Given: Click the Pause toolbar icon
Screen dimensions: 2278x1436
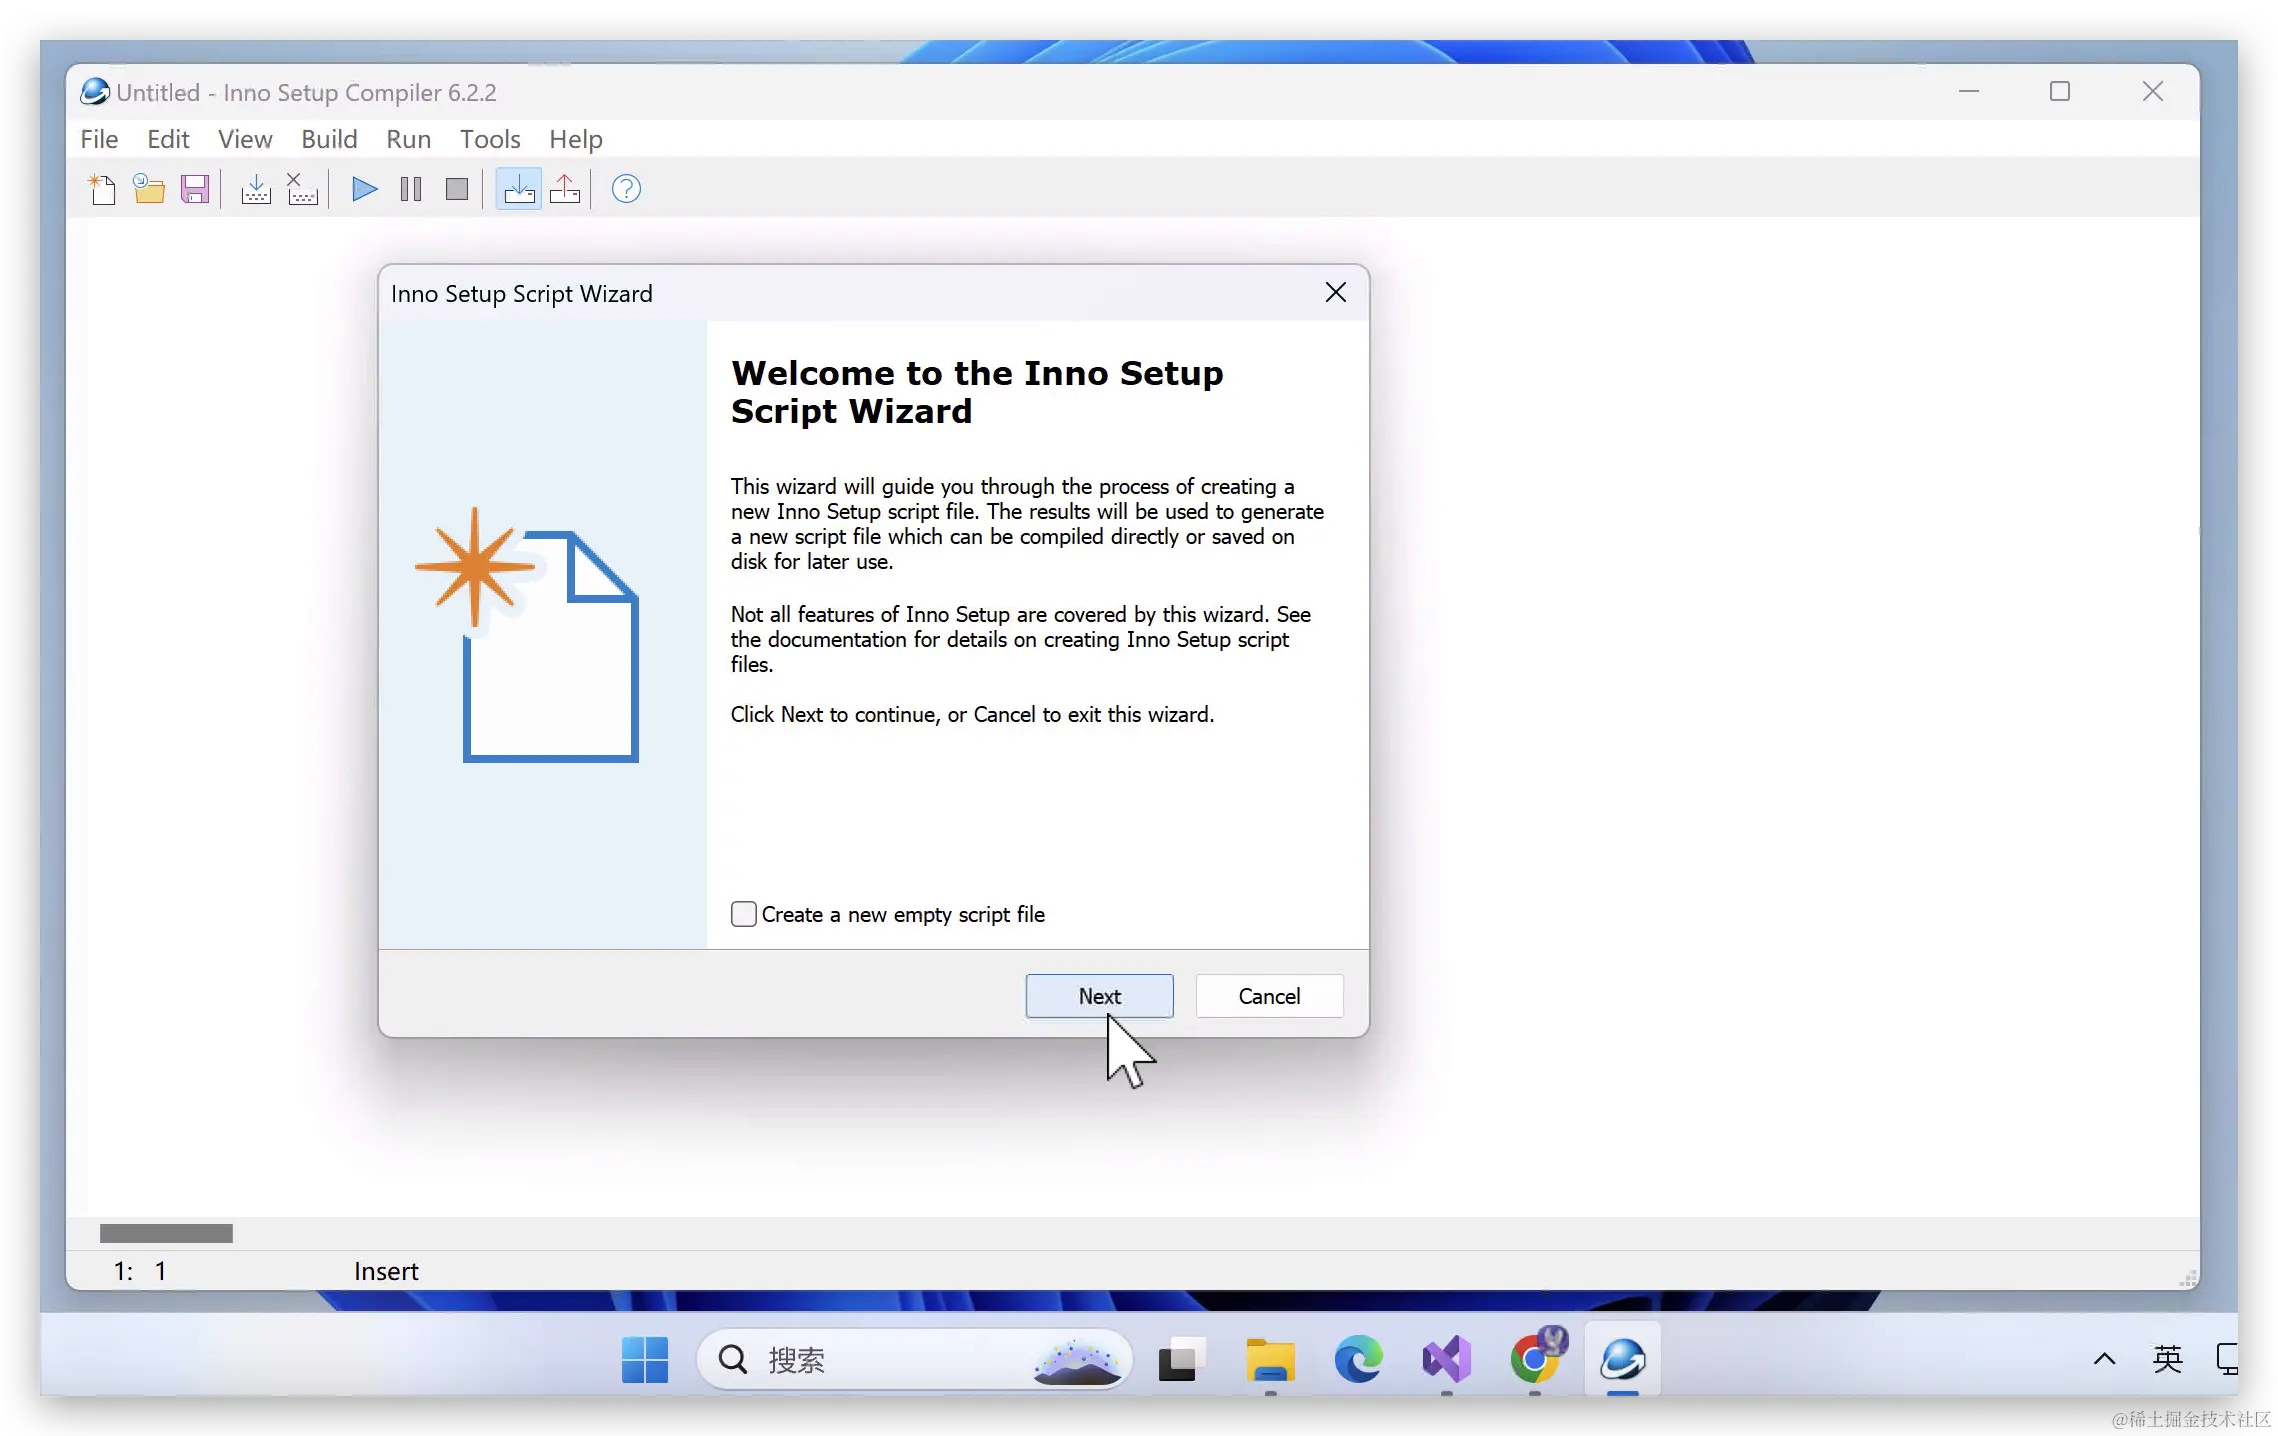Looking at the screenshot, I should pos(411,189).
